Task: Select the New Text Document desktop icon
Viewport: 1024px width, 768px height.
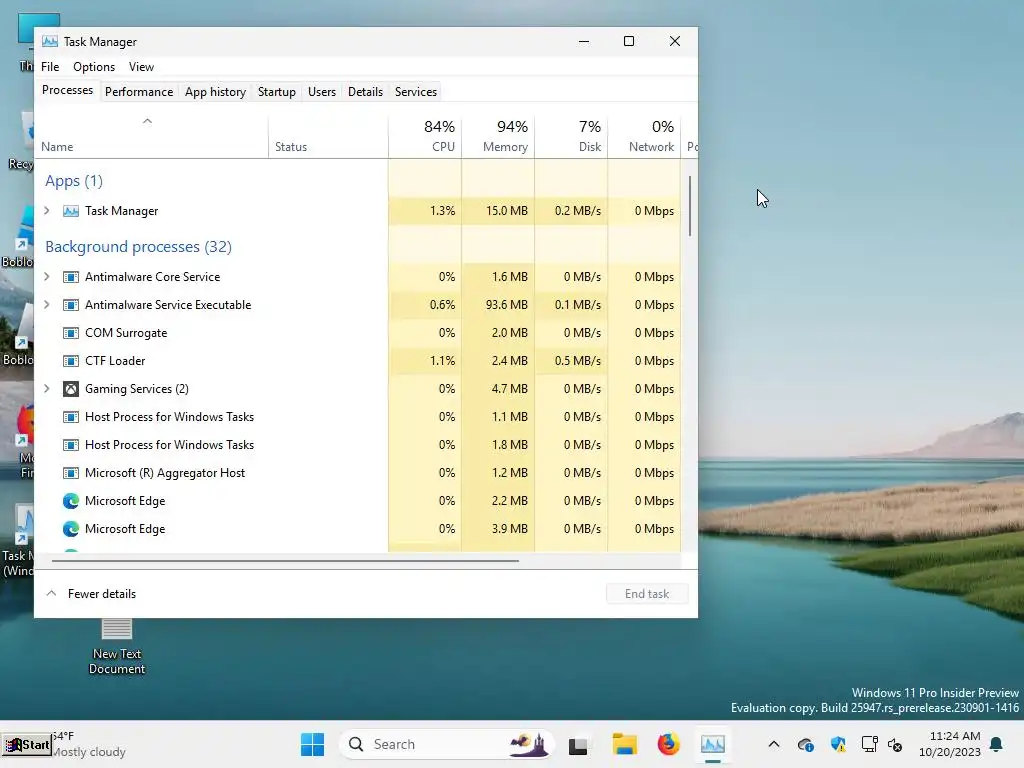Action: (117, 645)
